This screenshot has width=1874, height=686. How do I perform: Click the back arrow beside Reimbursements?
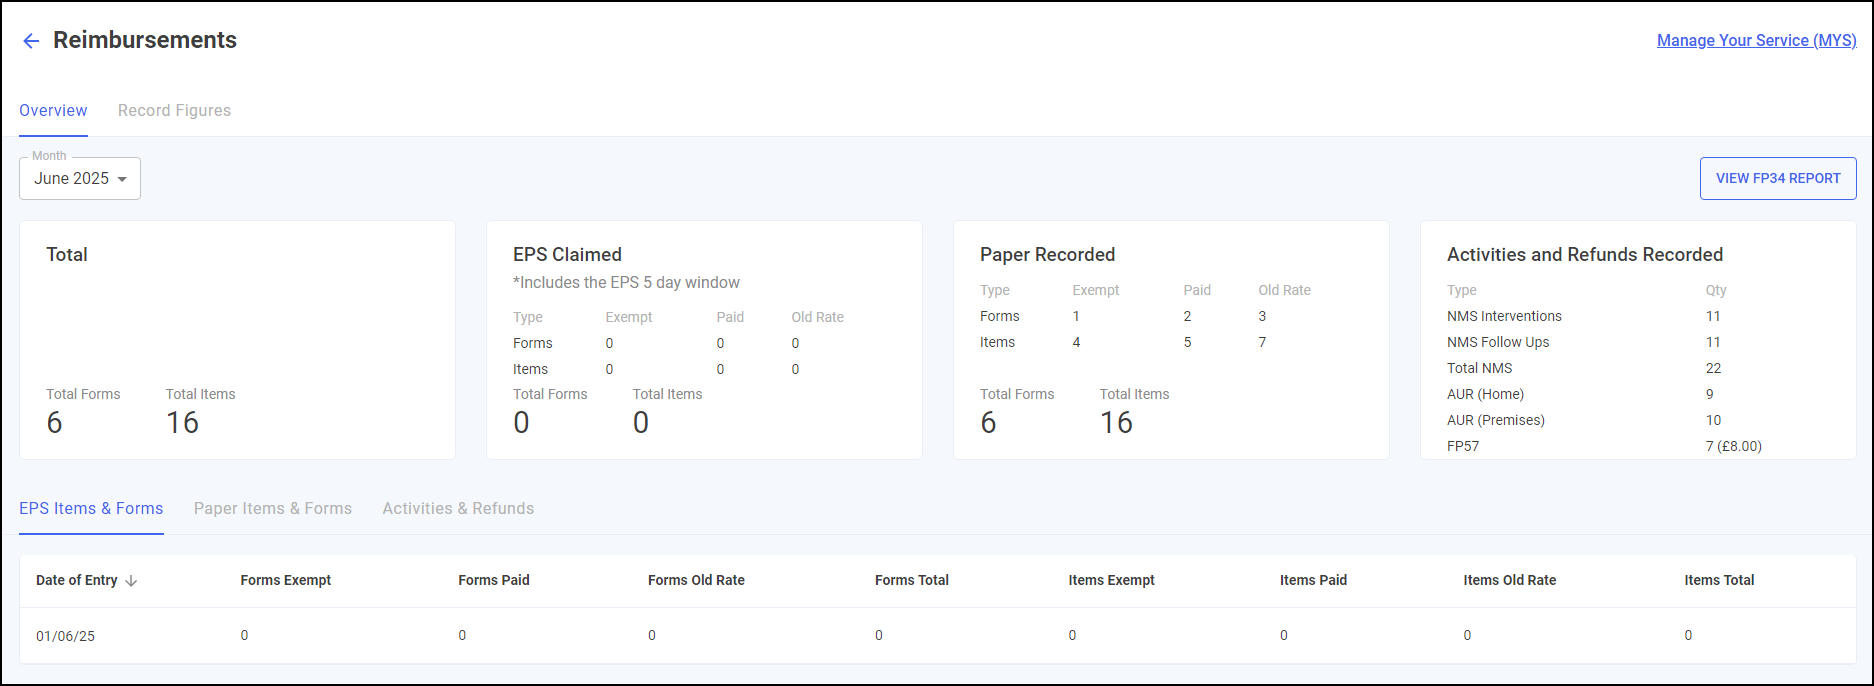(x=31, y=41)
